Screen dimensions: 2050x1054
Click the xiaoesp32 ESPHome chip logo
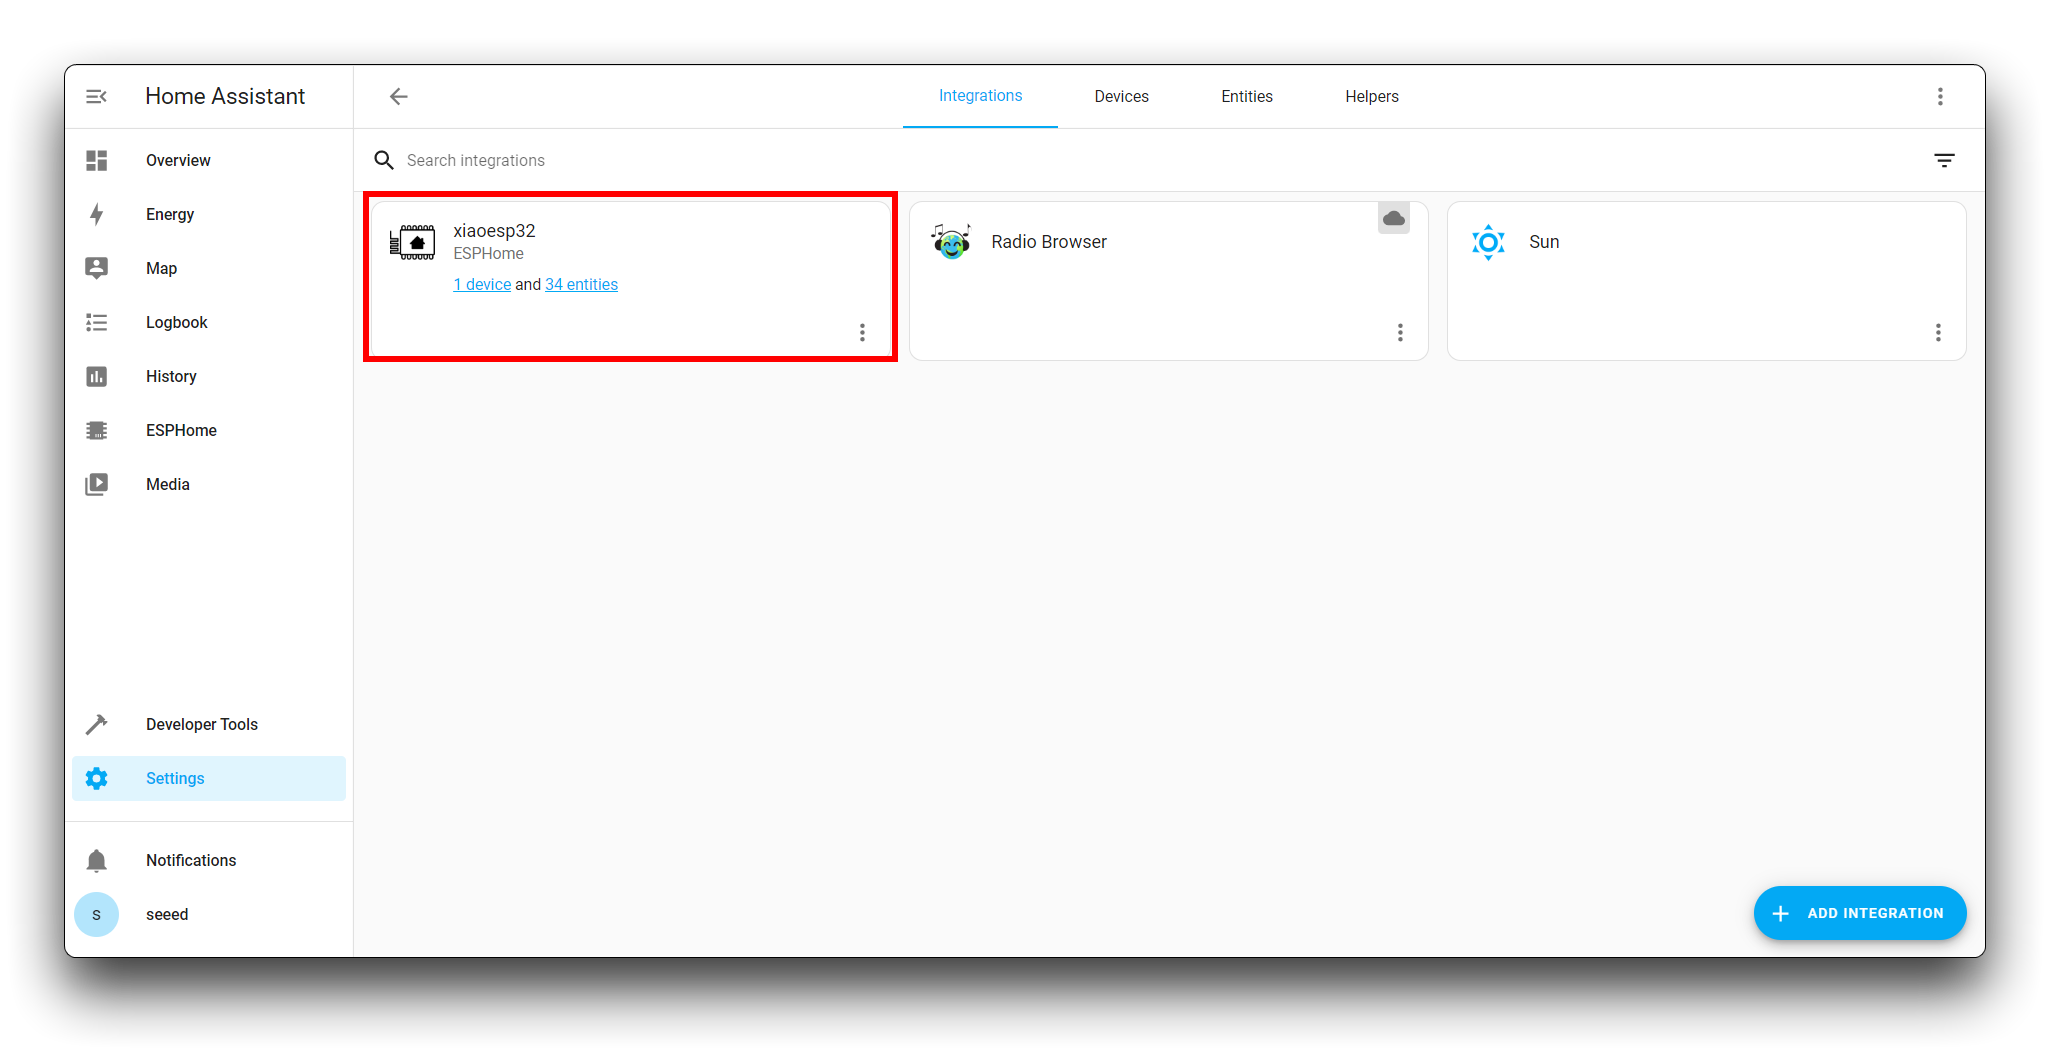pyautogui.click(x=412, y=242)
